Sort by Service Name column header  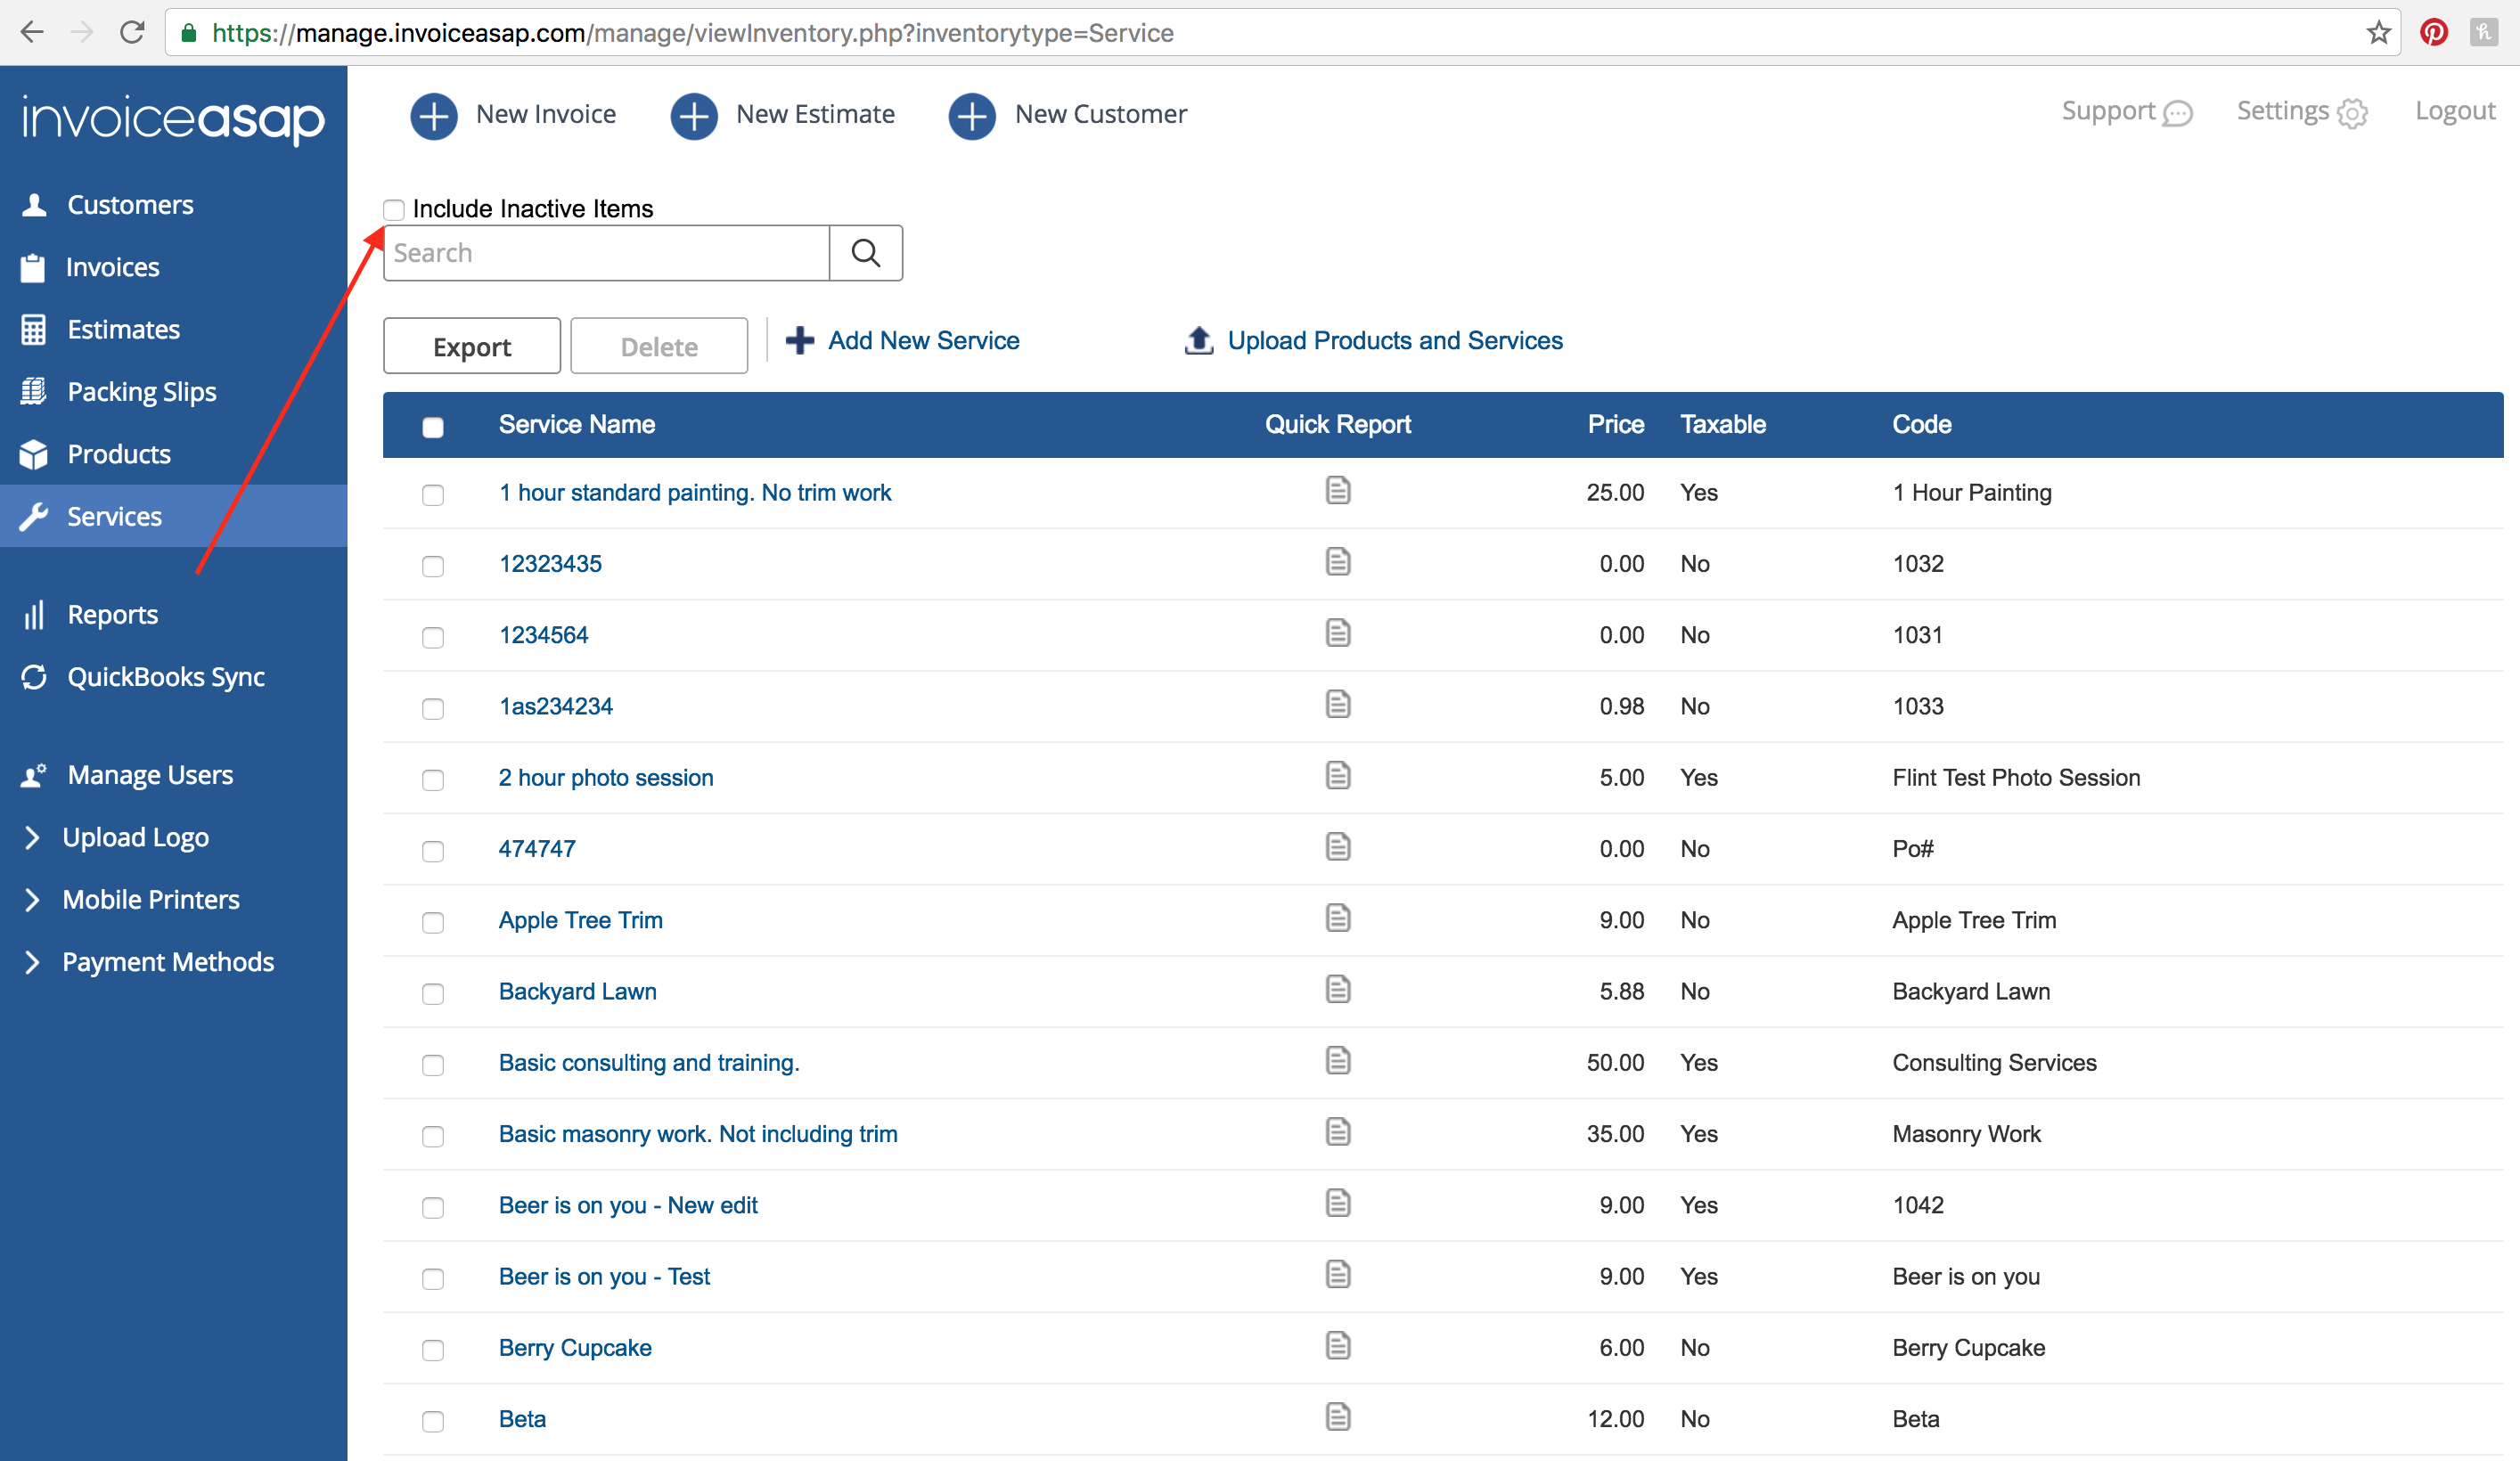(577, 424)
